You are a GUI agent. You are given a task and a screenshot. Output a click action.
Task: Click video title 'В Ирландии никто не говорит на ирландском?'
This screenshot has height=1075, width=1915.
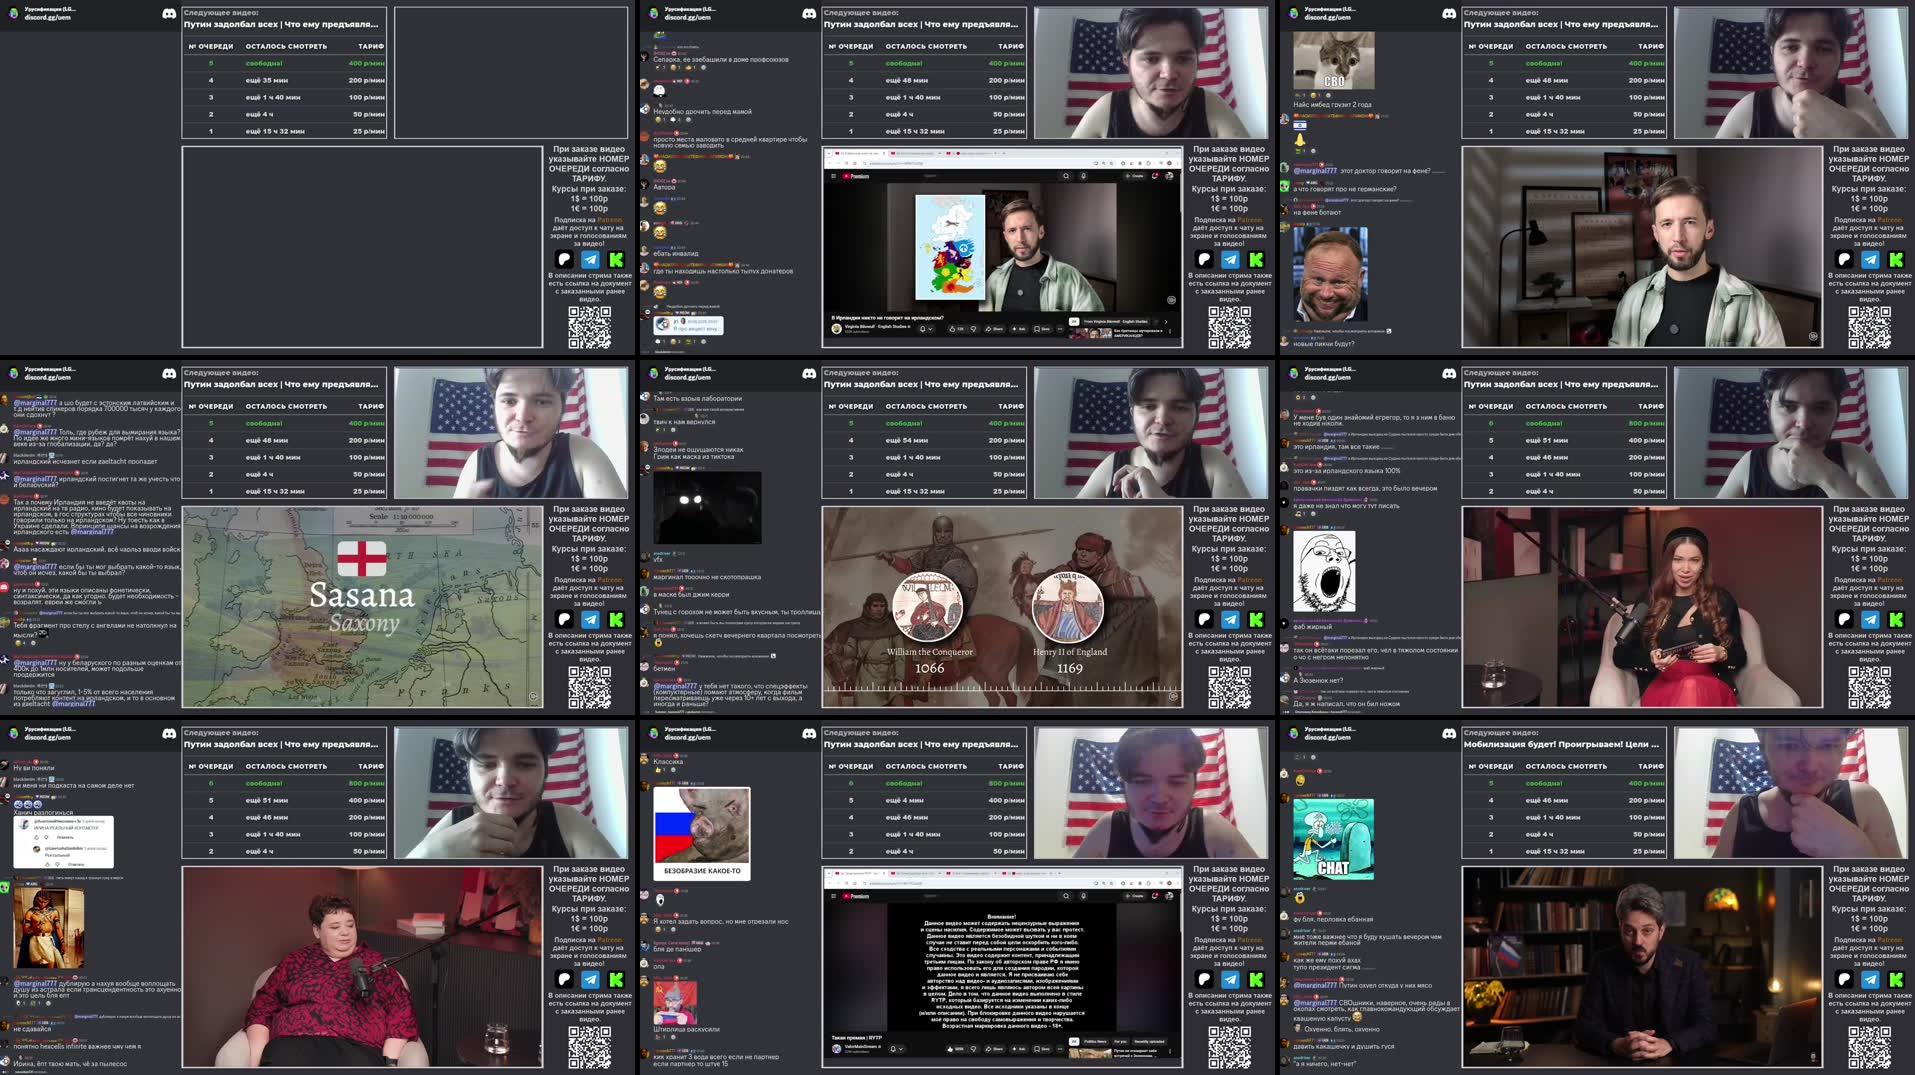point(888,318)
